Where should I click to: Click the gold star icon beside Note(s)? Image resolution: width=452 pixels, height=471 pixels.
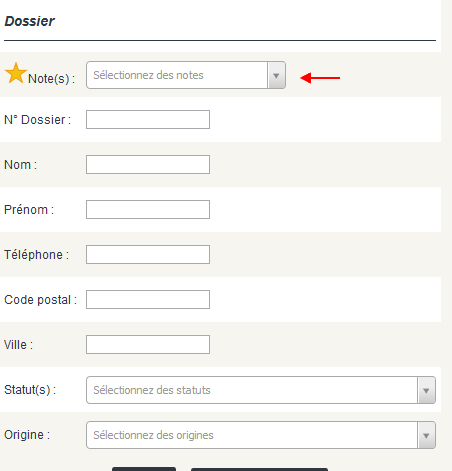[16, 73]
